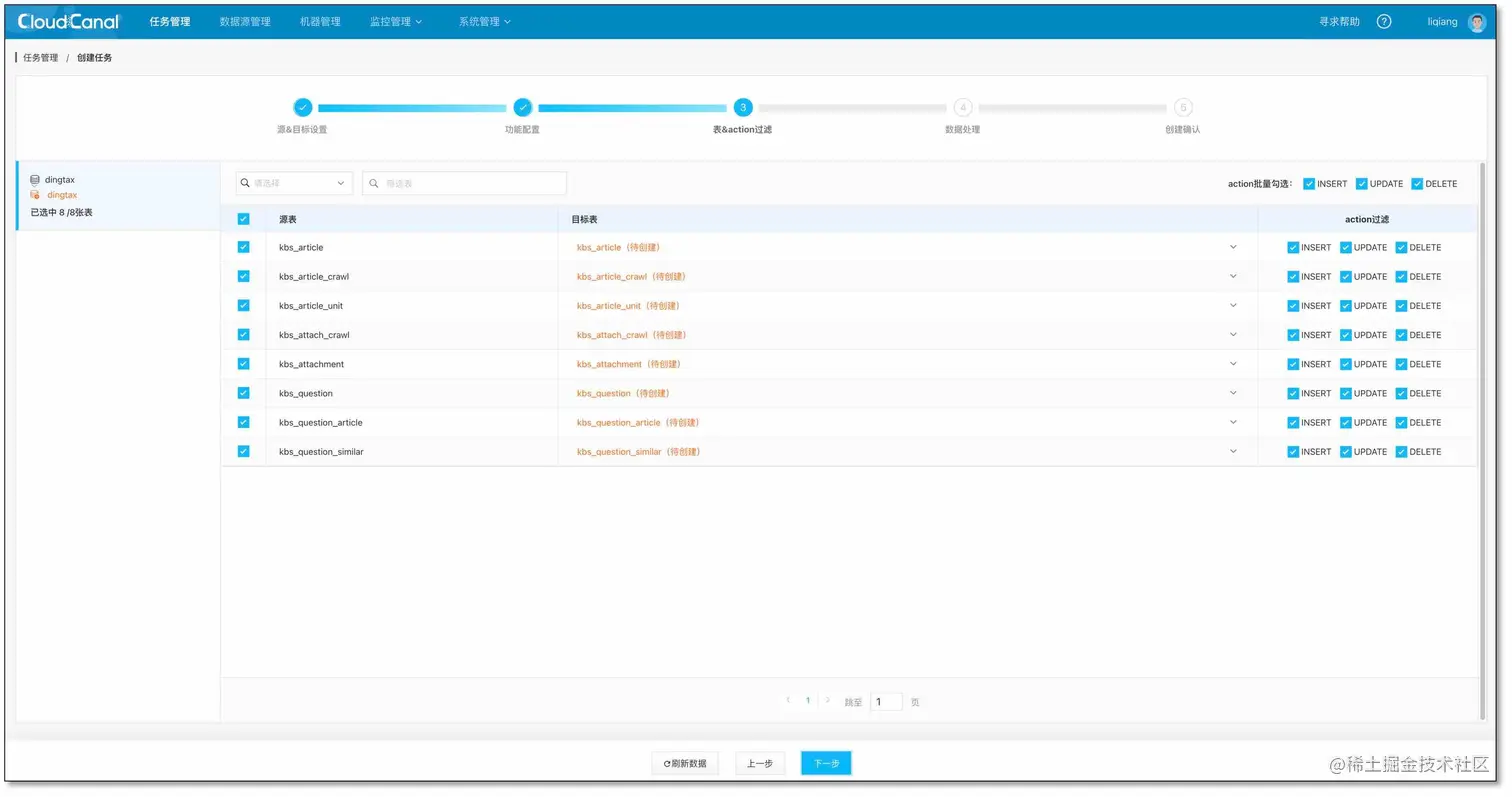This screenshot has width=1512, height=797.
Task: Click the 刷新数据 button
Action: 685,763
